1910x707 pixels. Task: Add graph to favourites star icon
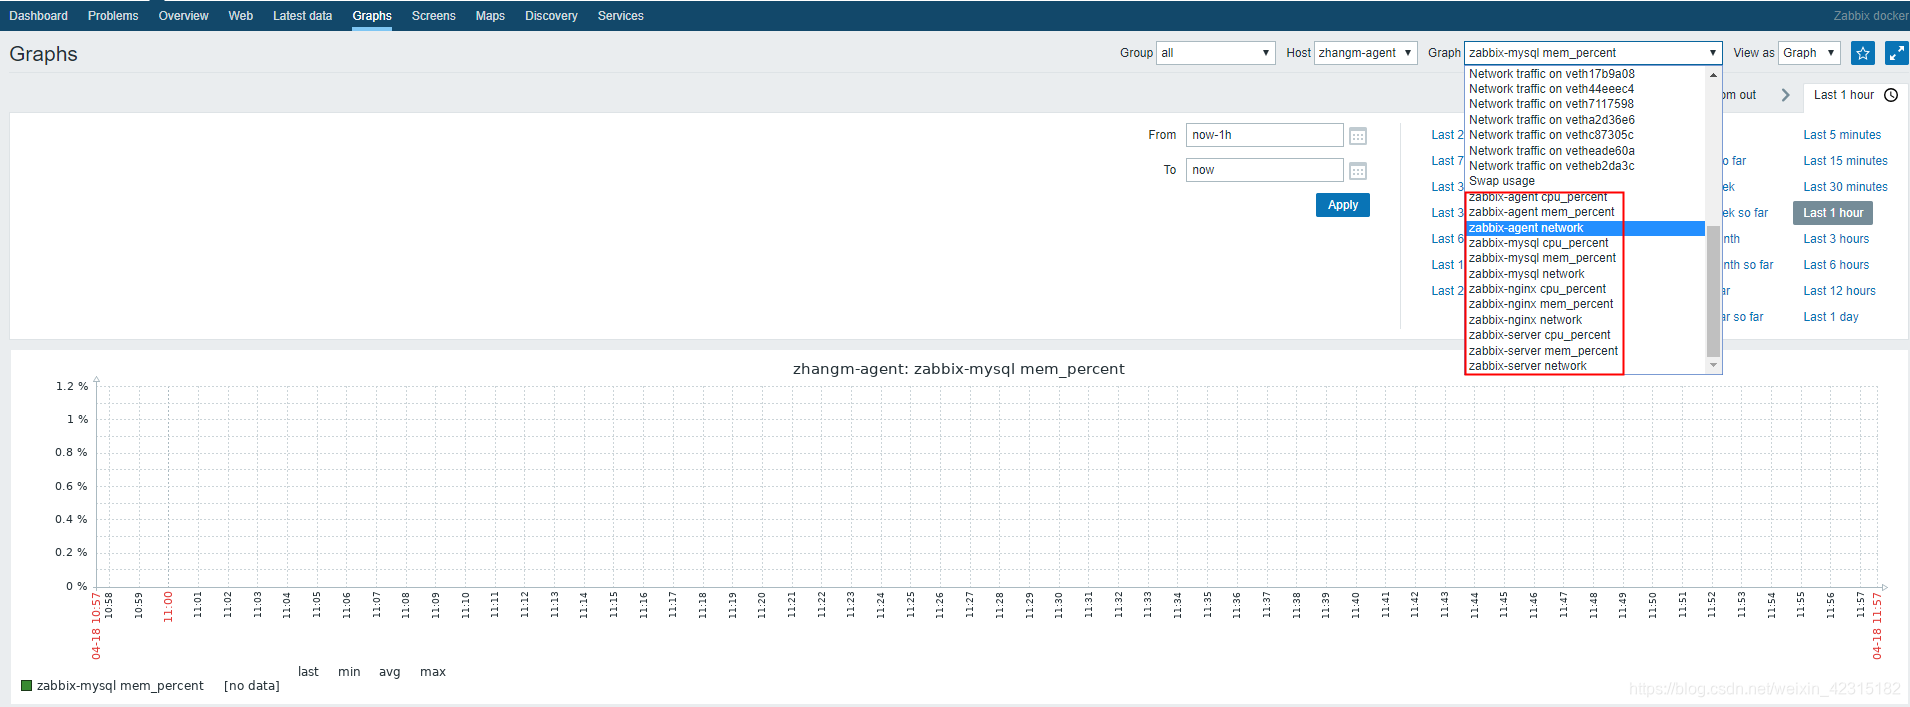(x=1862, y=53)
